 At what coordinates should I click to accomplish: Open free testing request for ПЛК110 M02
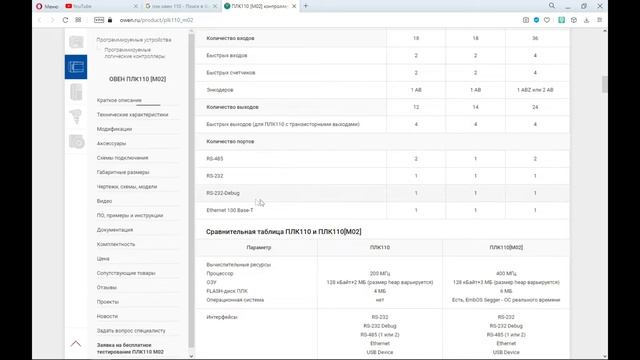[130, 349]
